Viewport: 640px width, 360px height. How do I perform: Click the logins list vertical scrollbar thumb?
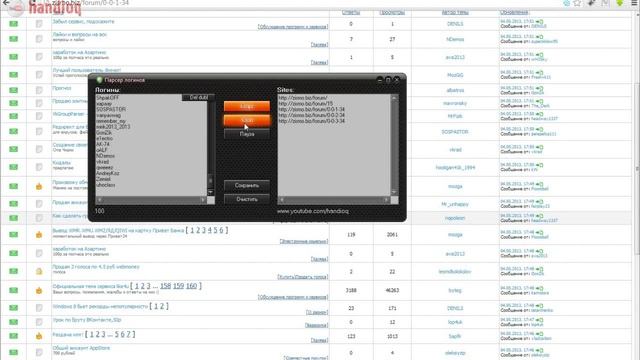(x=211, y=180)
